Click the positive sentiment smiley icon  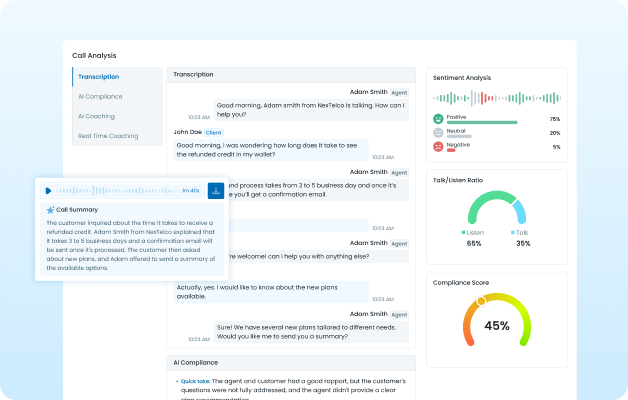[x=438, y=119]
